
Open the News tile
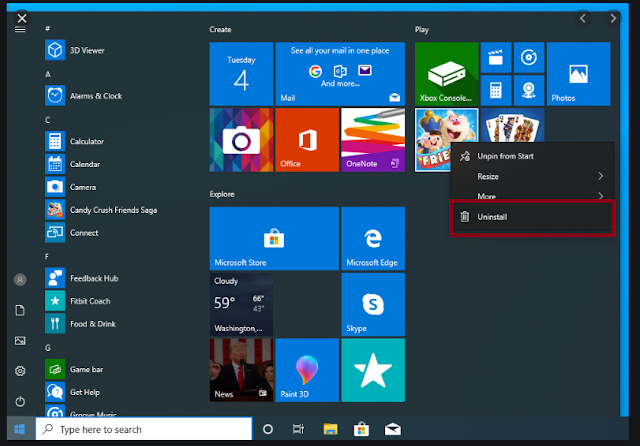pos(241,370)
